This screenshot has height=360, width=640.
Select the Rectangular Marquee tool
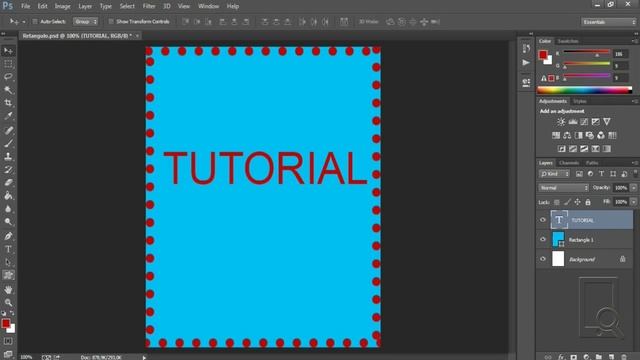8,64
